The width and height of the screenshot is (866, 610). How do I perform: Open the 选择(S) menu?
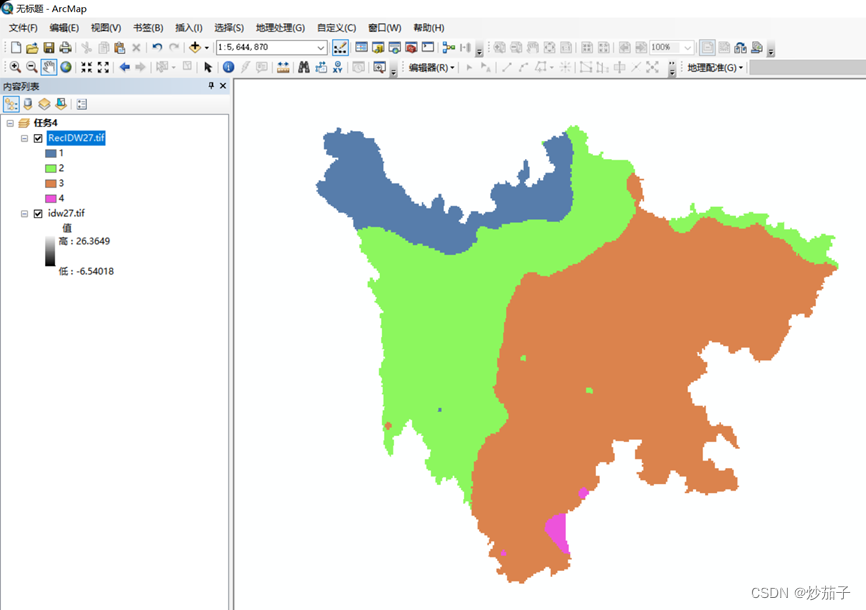click(229, 28)
